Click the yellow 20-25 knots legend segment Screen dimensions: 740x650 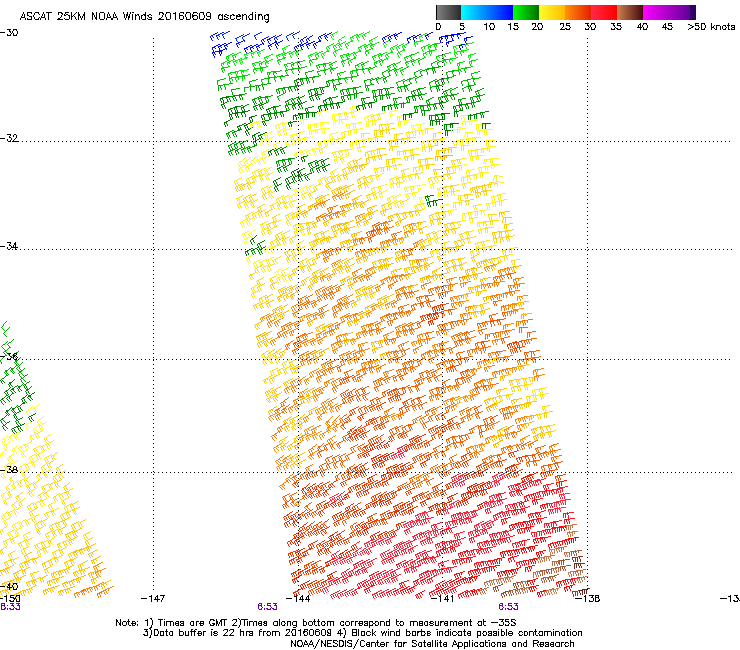552,12
